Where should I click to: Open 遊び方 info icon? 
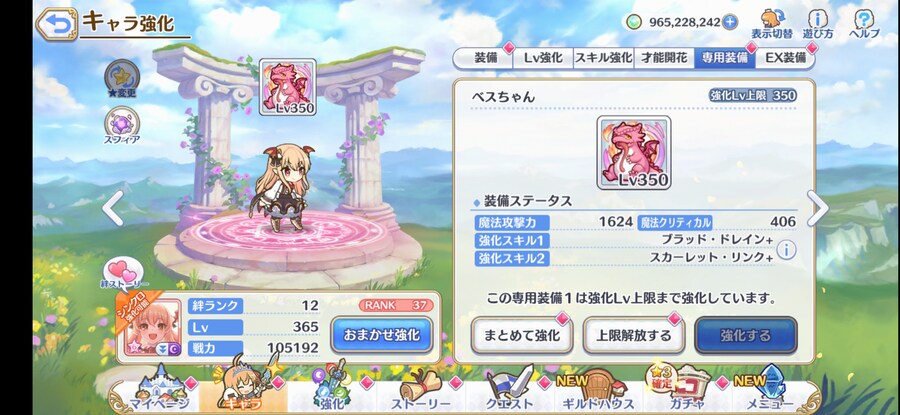(x=818, y=24)
